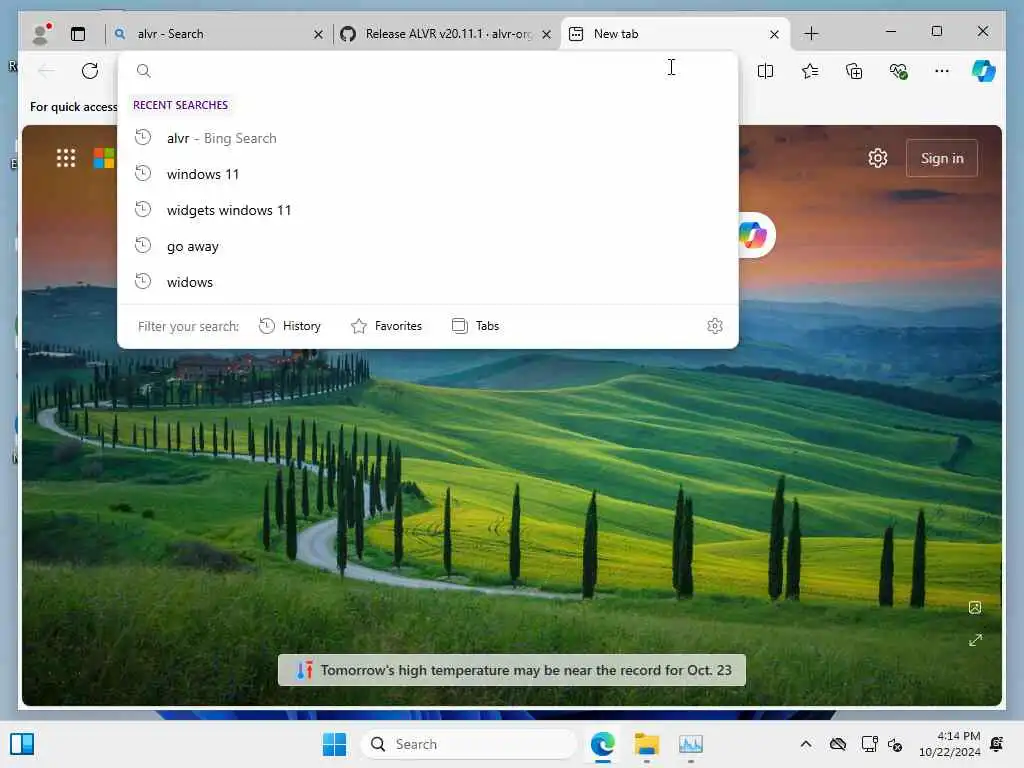Viewport: 1024px width, 768px height.
Task: Switch to Release ALVR v20.11.1 tab
Action: pyautogui.click(x=447, y=34)
